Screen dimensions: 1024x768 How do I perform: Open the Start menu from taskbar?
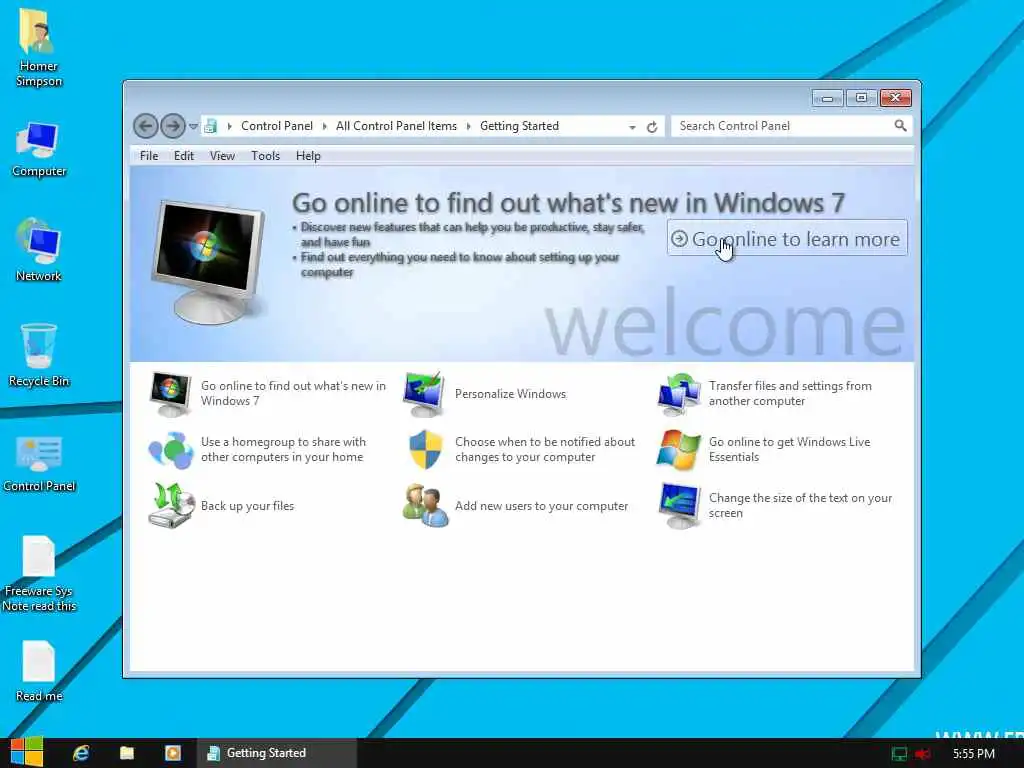coord(27,752)
